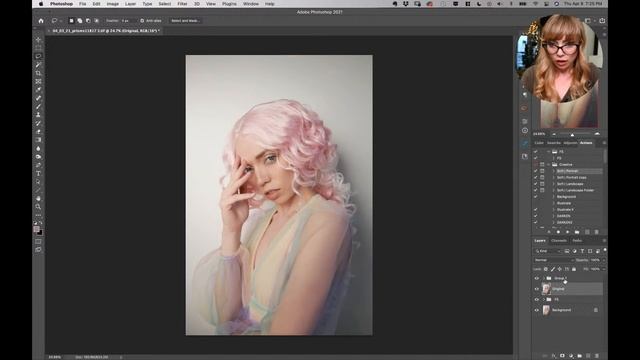Select the horizontal Type tool
Screen dimensions: 640x360
(x=38, y=173)
